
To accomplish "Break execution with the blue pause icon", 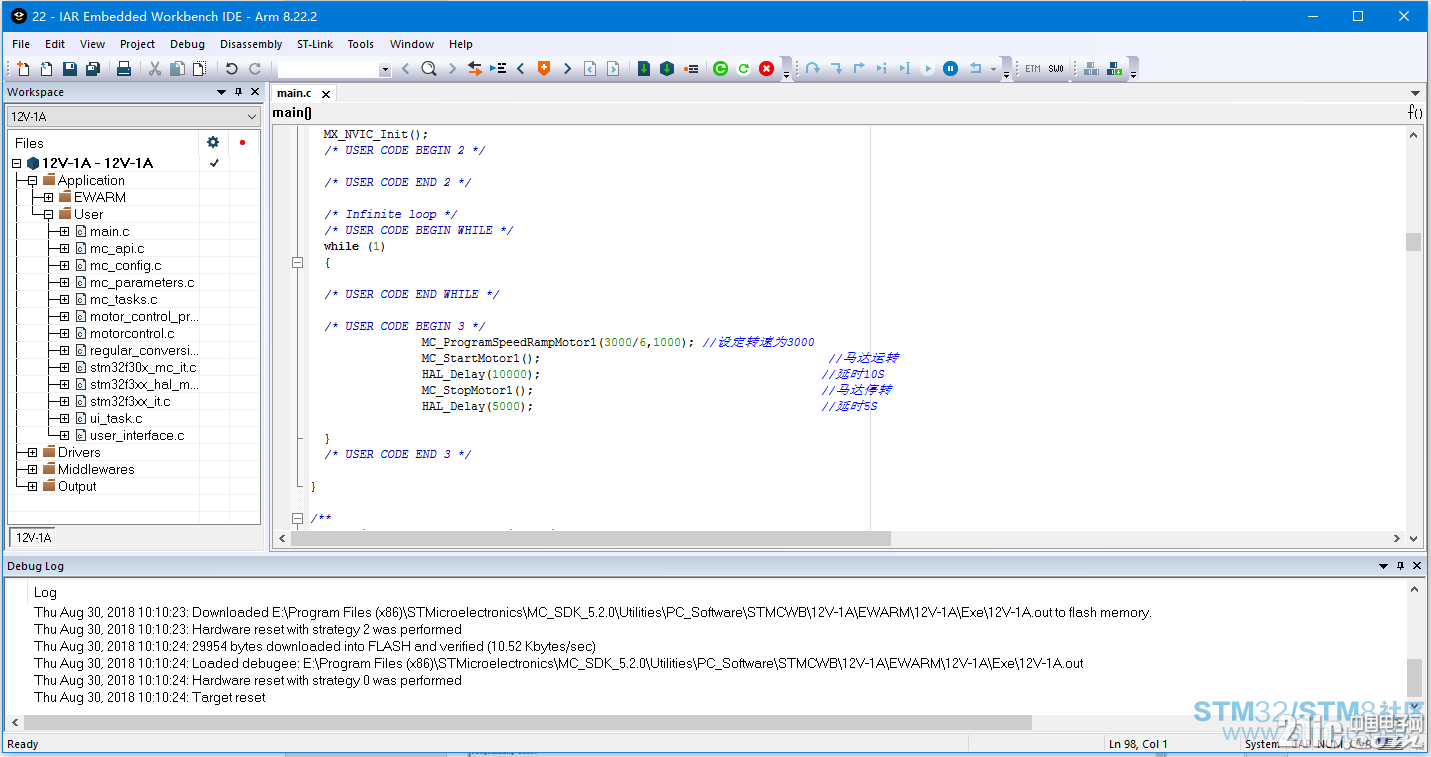I will tap(951, 69).
